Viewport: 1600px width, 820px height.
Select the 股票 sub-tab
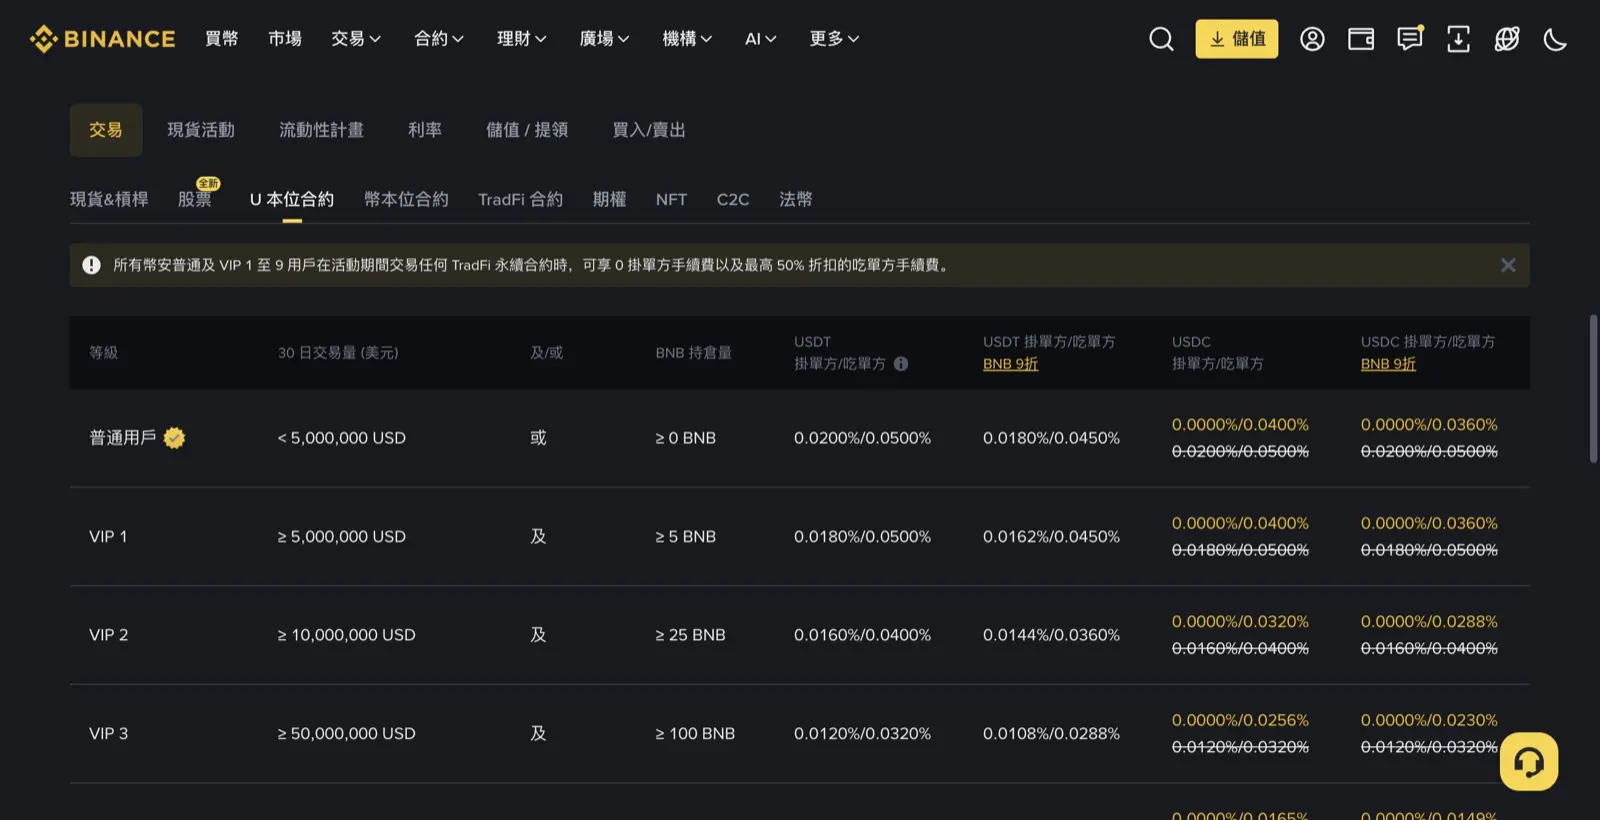195,199
